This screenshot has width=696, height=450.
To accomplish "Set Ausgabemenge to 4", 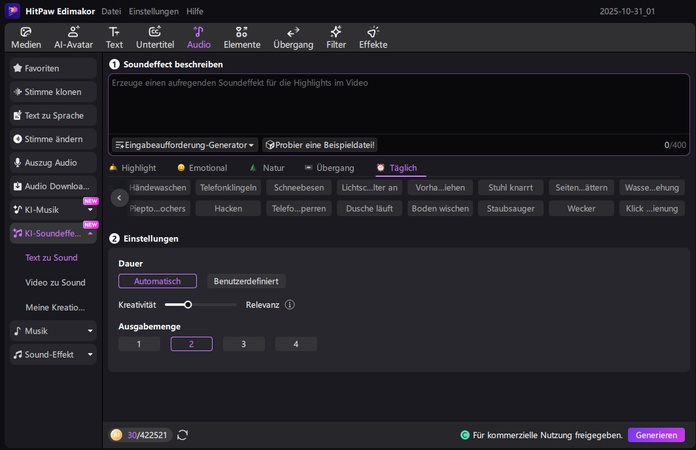I will (x=295, y=344).
